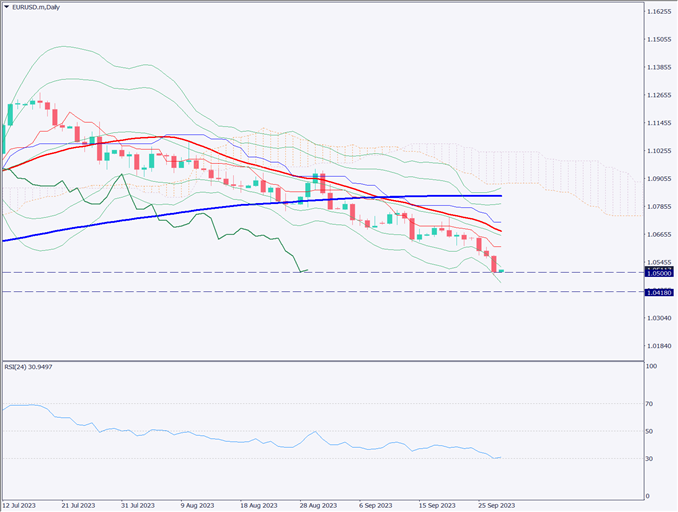Click the separator between chart and RSI panel

320,360
